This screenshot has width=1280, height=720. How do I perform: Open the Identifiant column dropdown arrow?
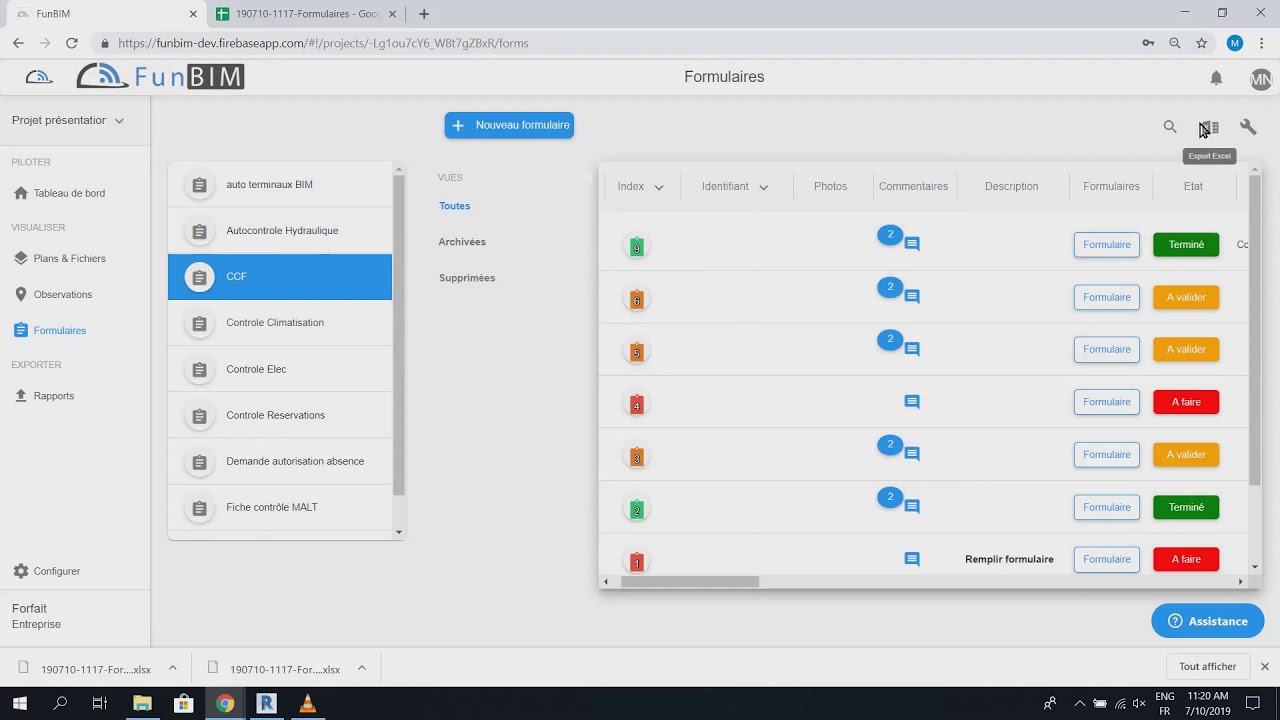[x=763, y=187]
